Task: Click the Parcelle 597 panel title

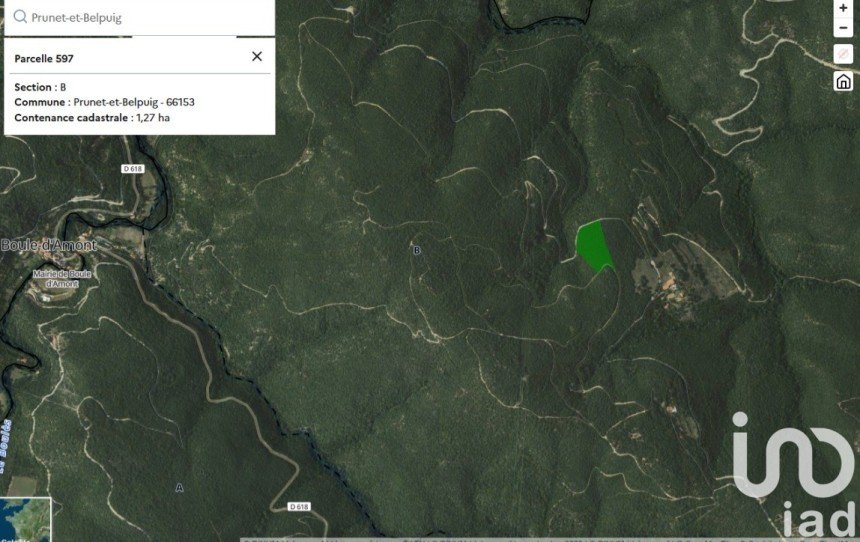Action: tap(44, 59)
